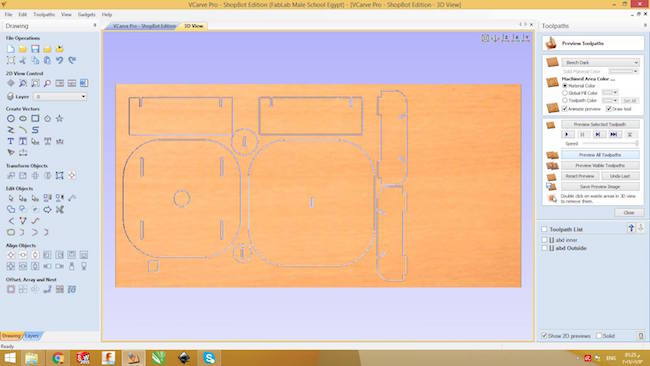Click the Weld Vectors icon
Image resolution: width=650 pixels, height=366 pixels.
tap(11, 209)
